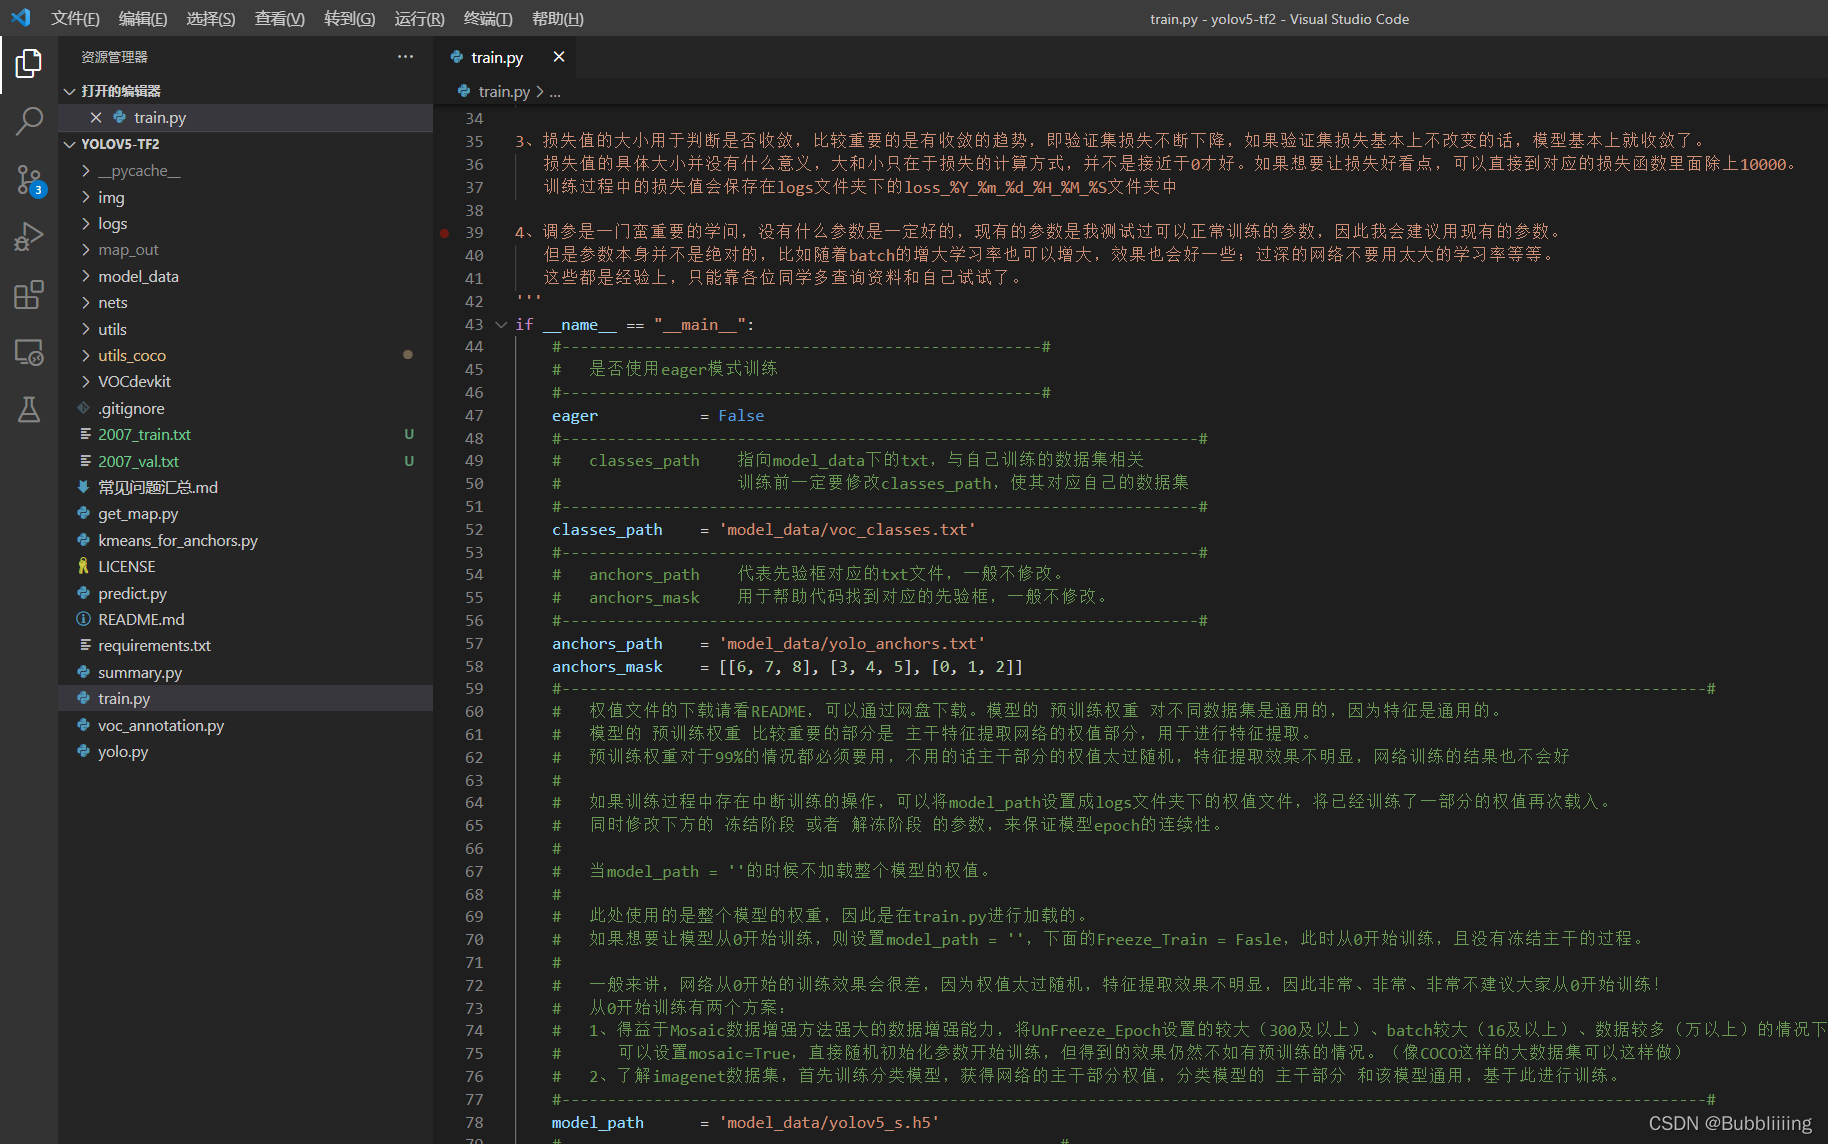Click the breadcrumb ellipsis after train.py
1828x1144 pixels.
tap(555, 91)
